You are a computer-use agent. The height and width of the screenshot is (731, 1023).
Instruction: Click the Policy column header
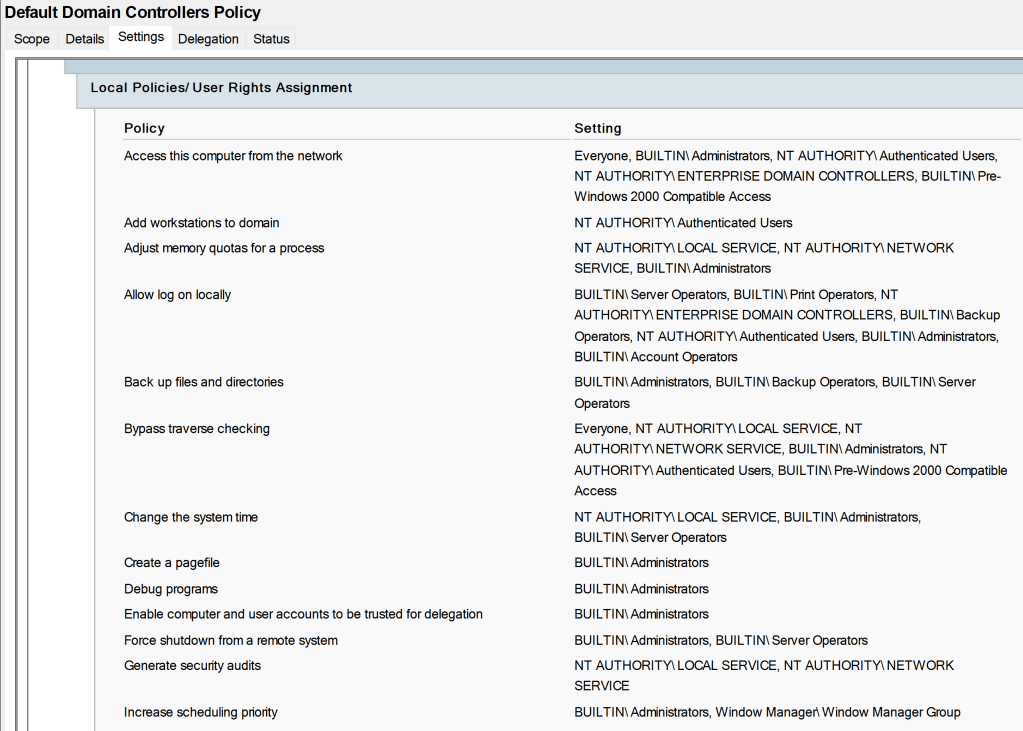(144, 128)
